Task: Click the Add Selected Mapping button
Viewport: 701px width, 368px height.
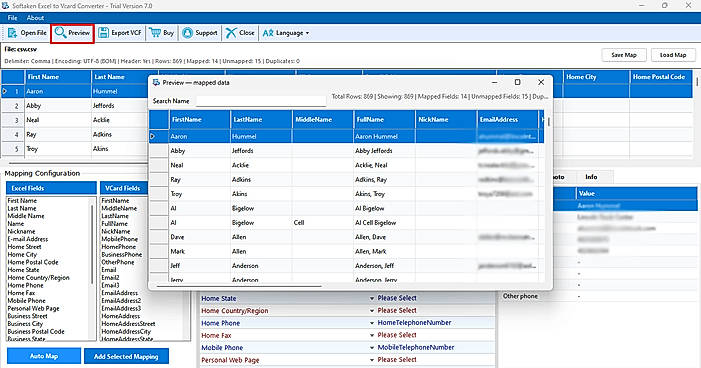Action: pos(126,356)
